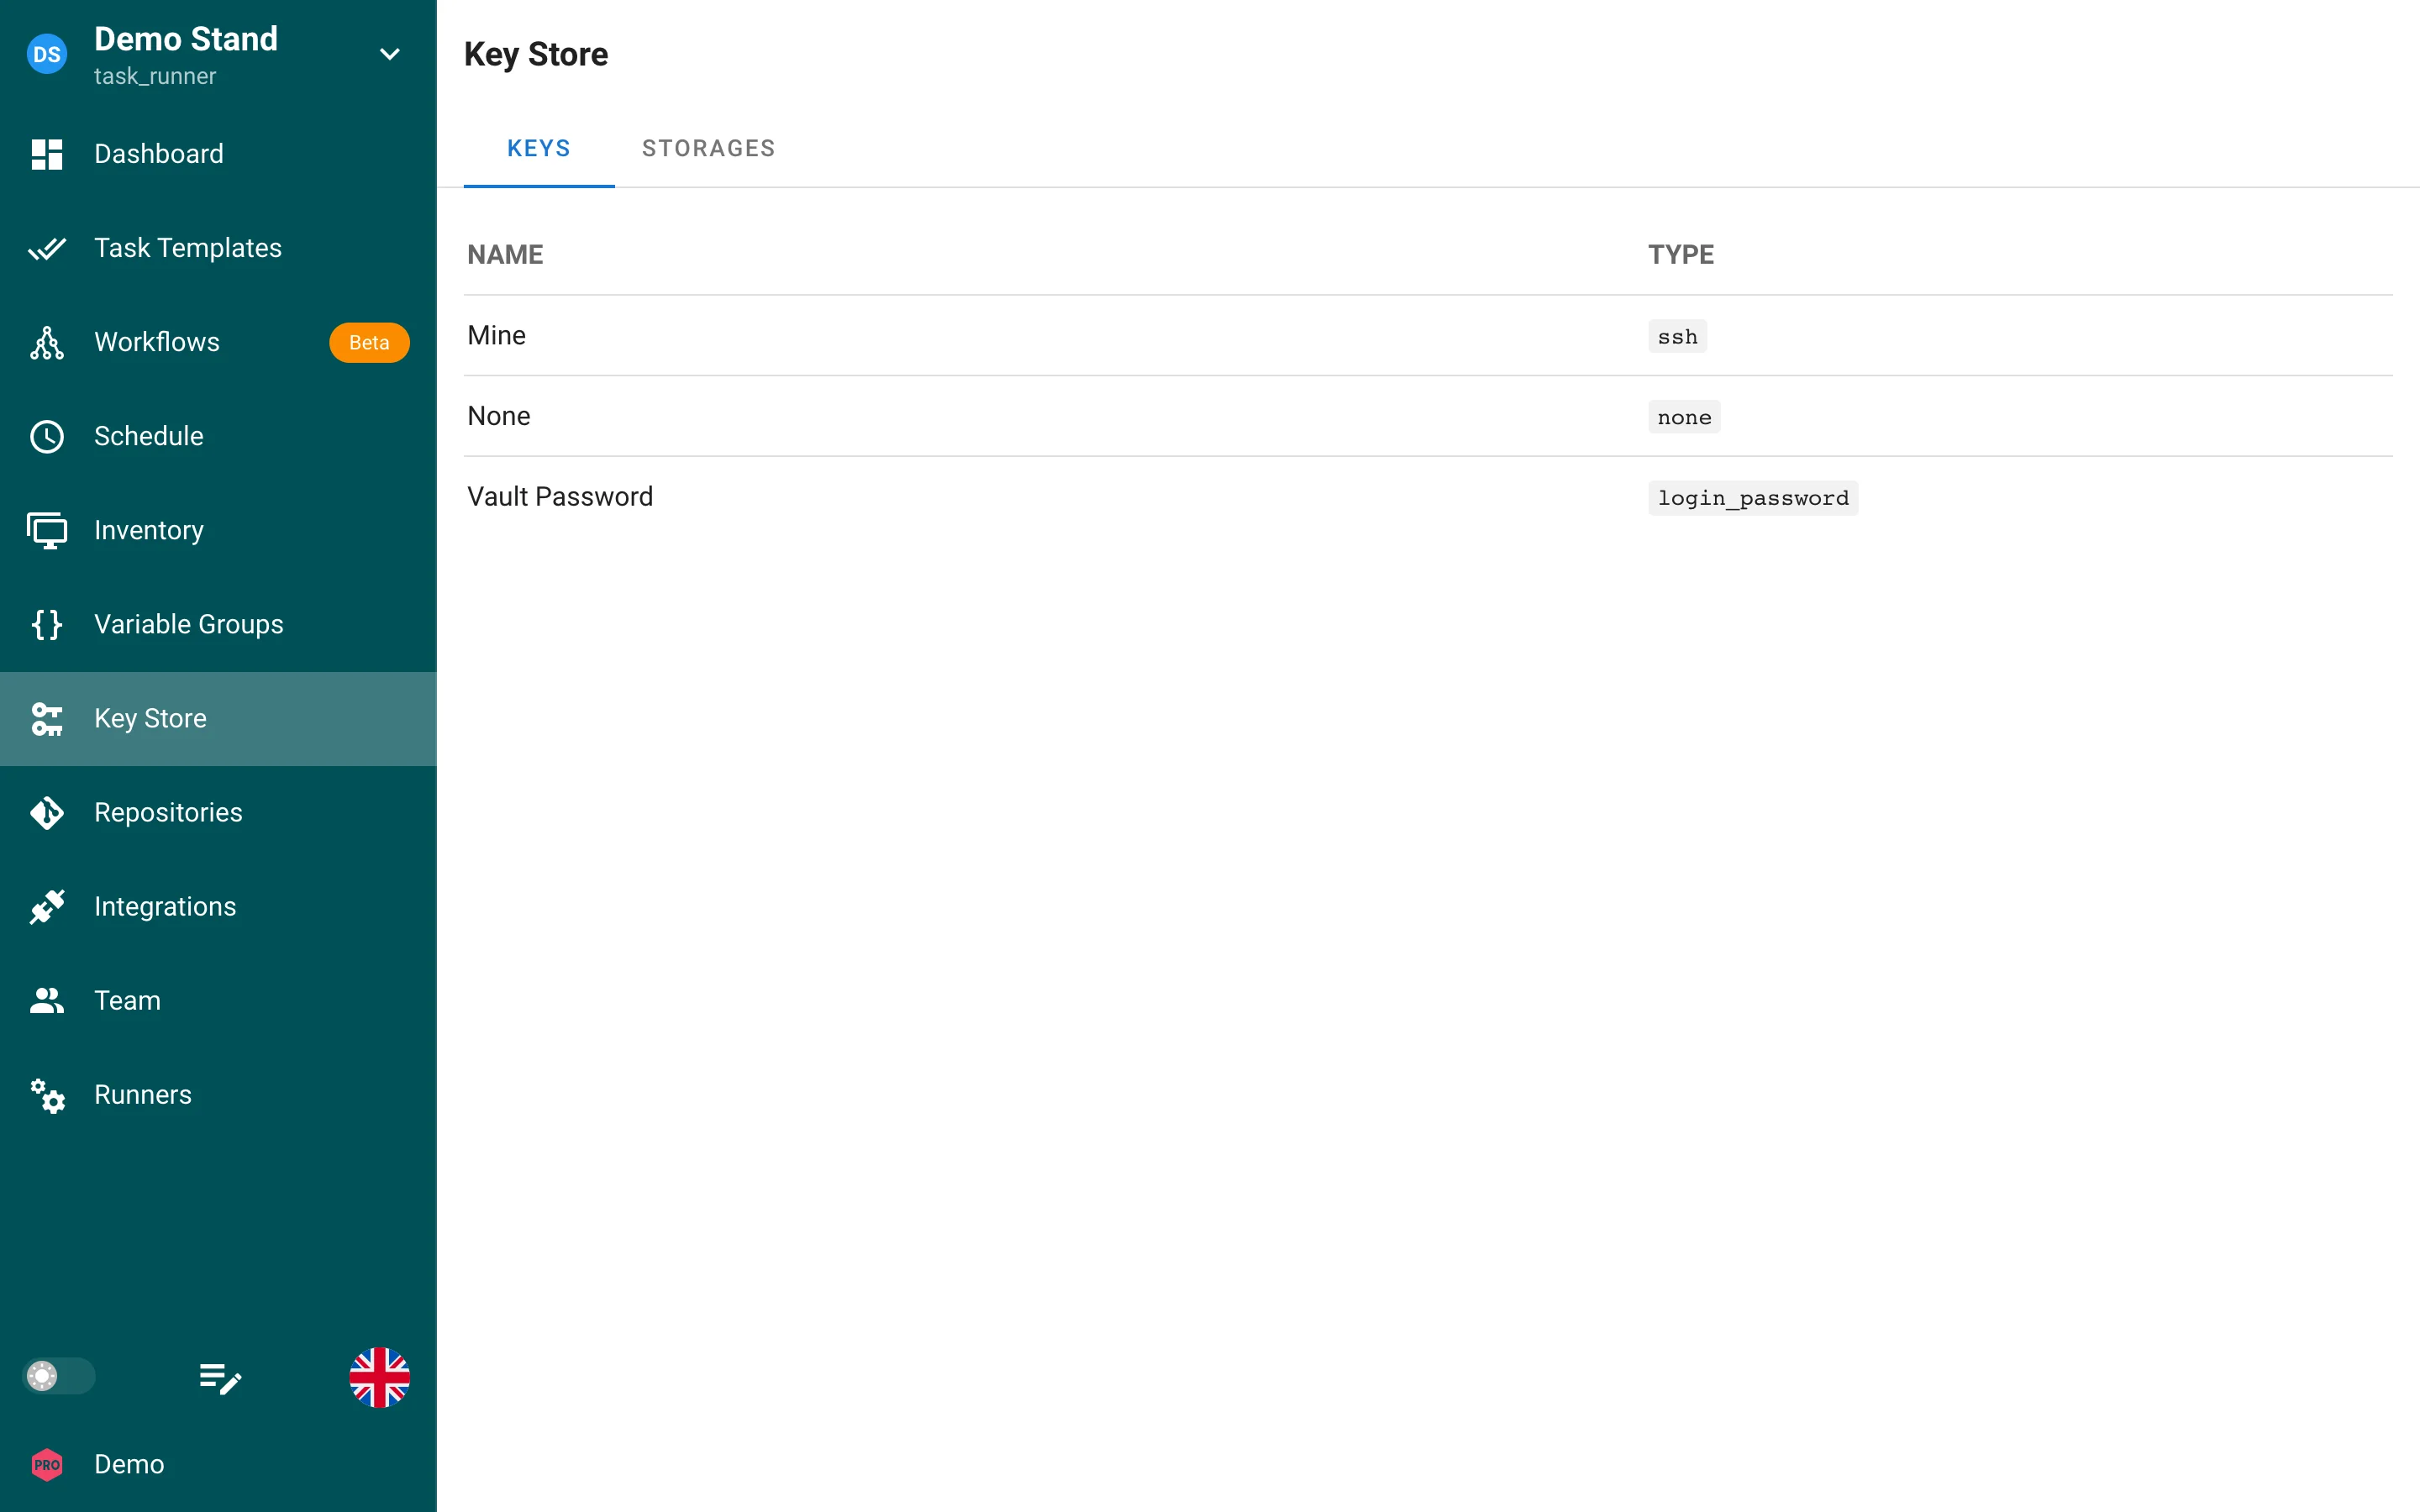The image size is (2420, 1512).
Task: Click the Key Store keys icon
Action: pos(47,718)
